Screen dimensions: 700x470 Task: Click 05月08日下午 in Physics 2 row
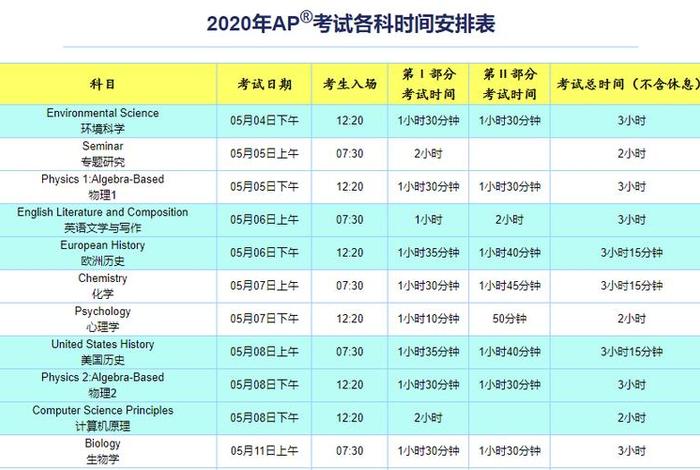click(x=264, y=385)
